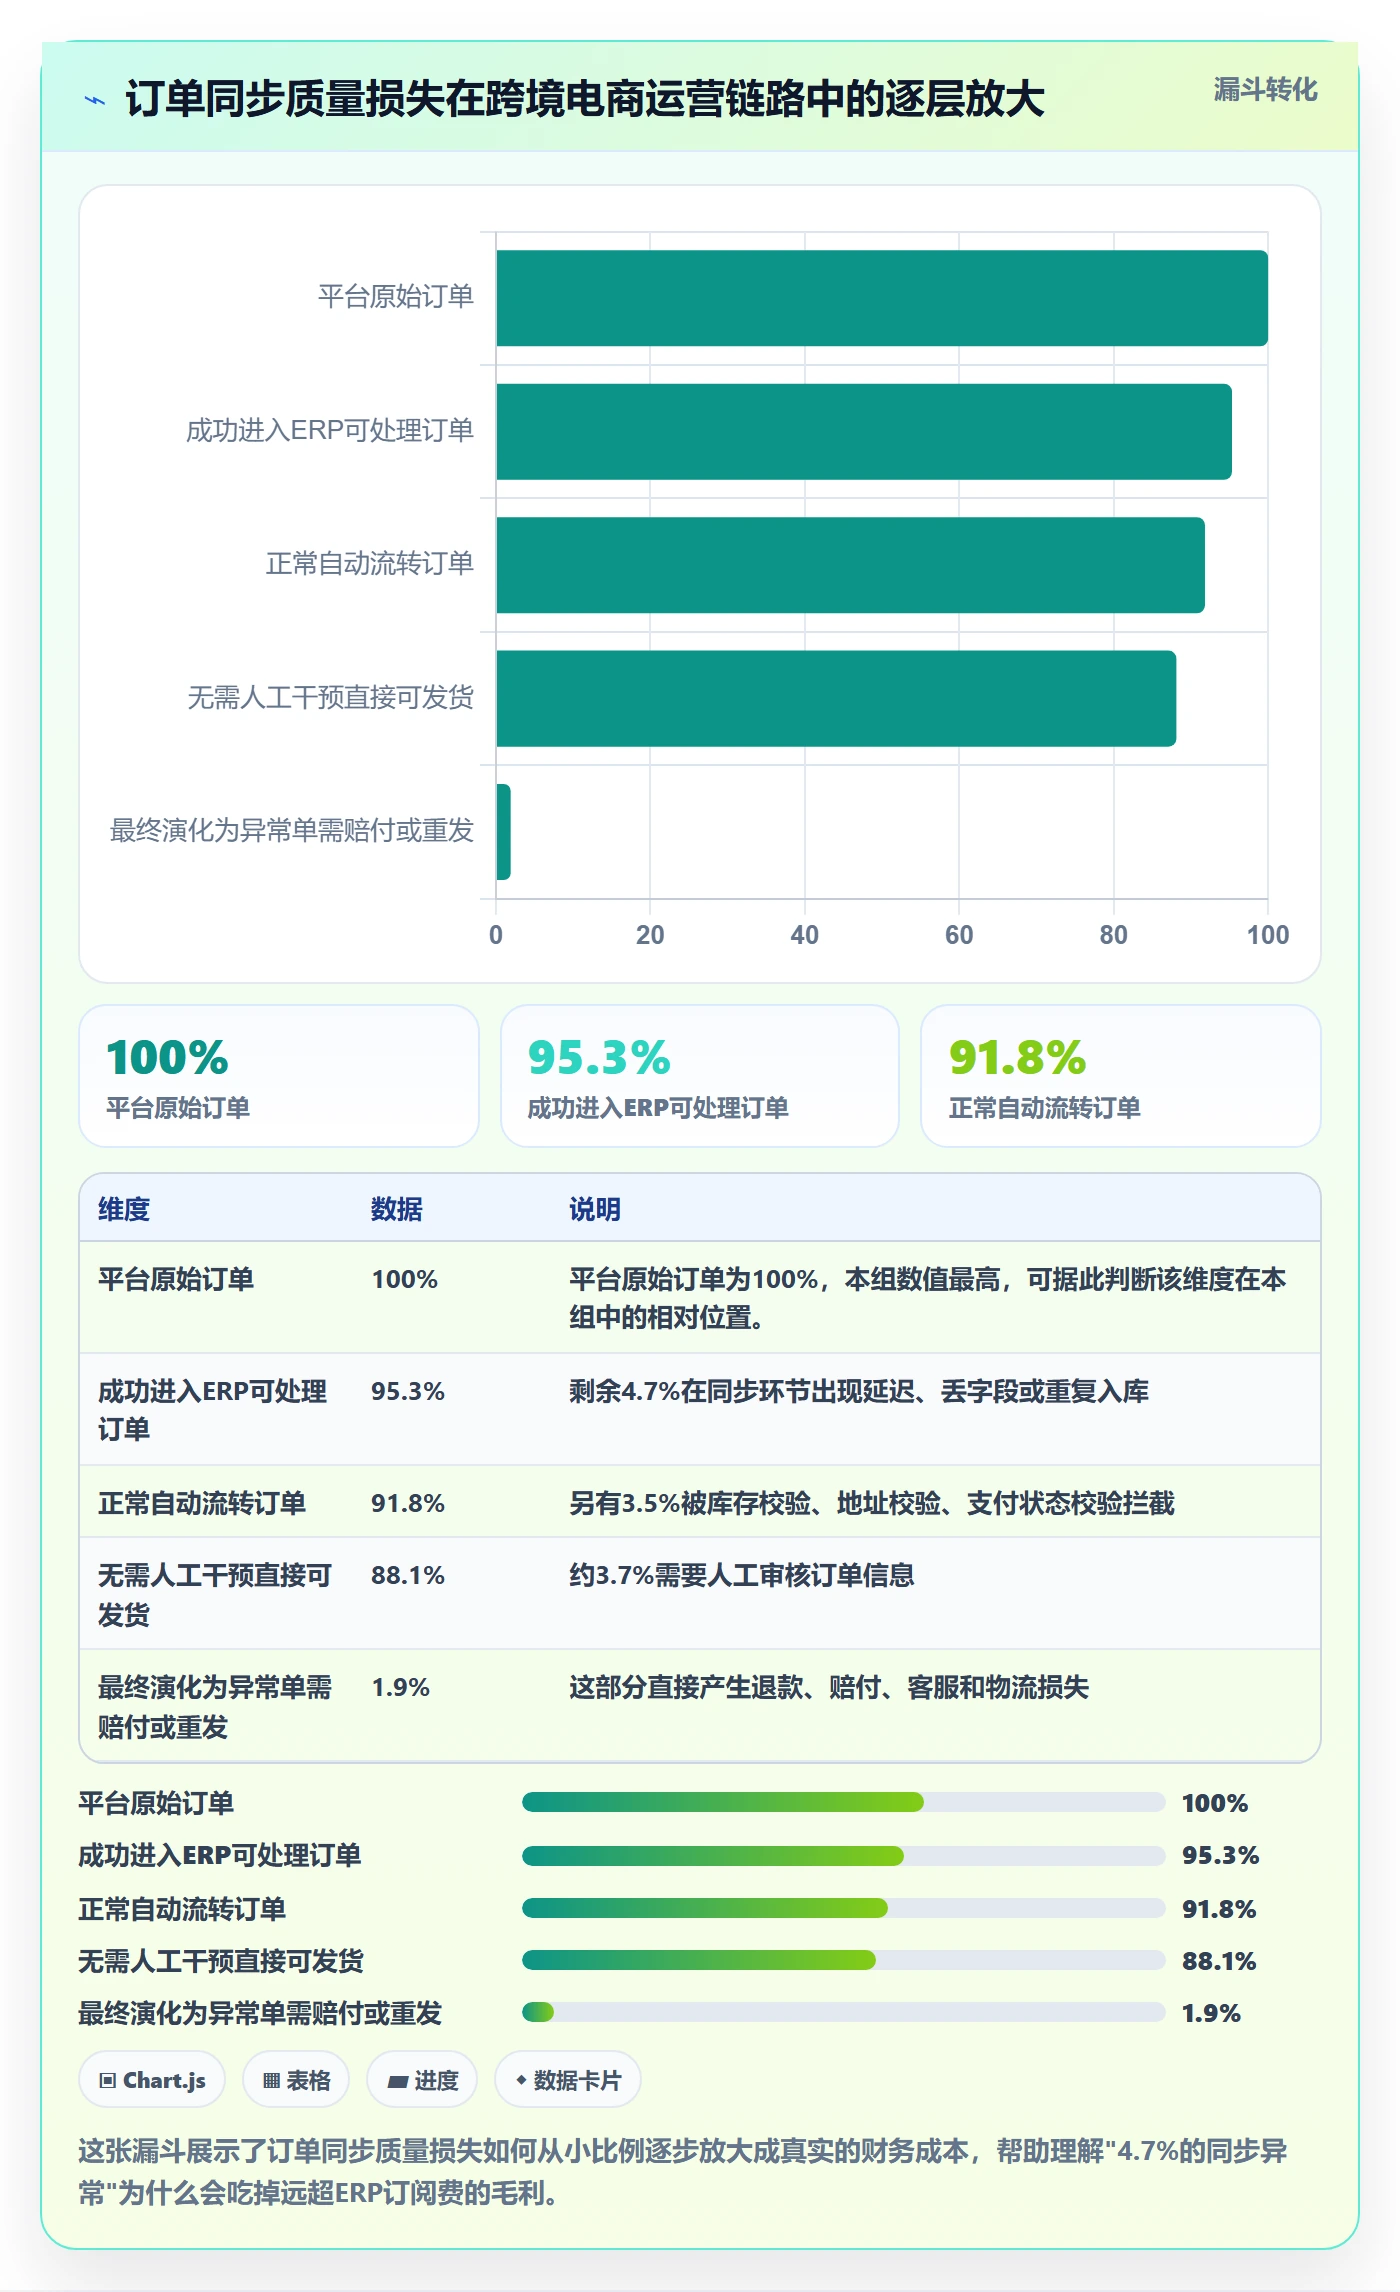Click the lightning icon beside the title
The height and width of the screenshot is (2292, 1400).
tap(95, 100)
